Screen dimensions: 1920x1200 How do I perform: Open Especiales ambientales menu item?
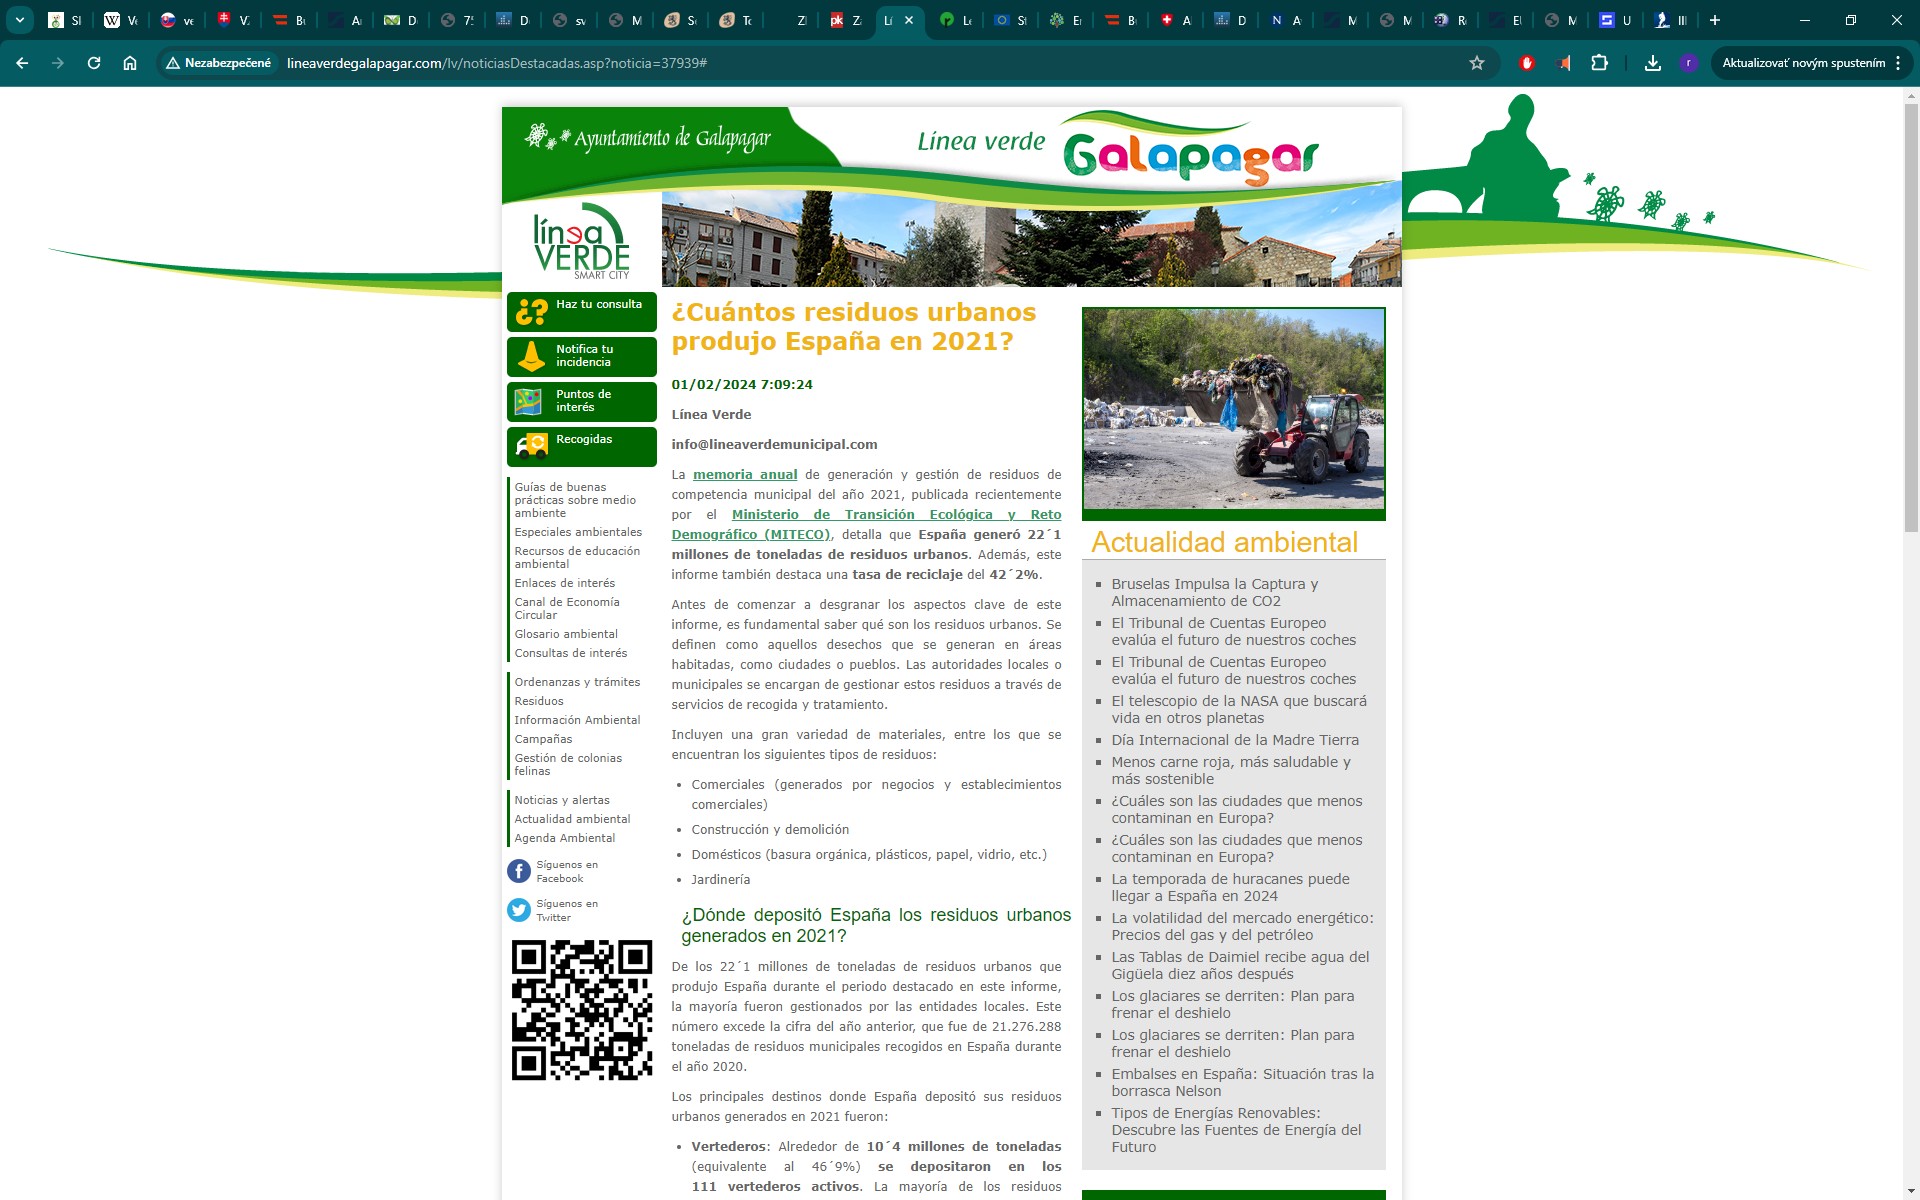tap(578, 532)
